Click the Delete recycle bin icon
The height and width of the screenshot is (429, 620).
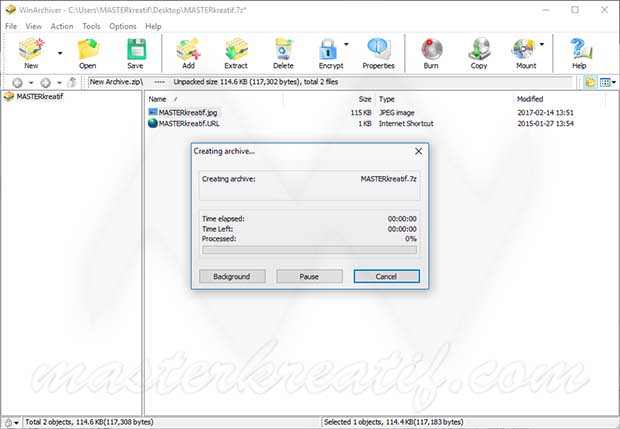click(x=284, y=49)
